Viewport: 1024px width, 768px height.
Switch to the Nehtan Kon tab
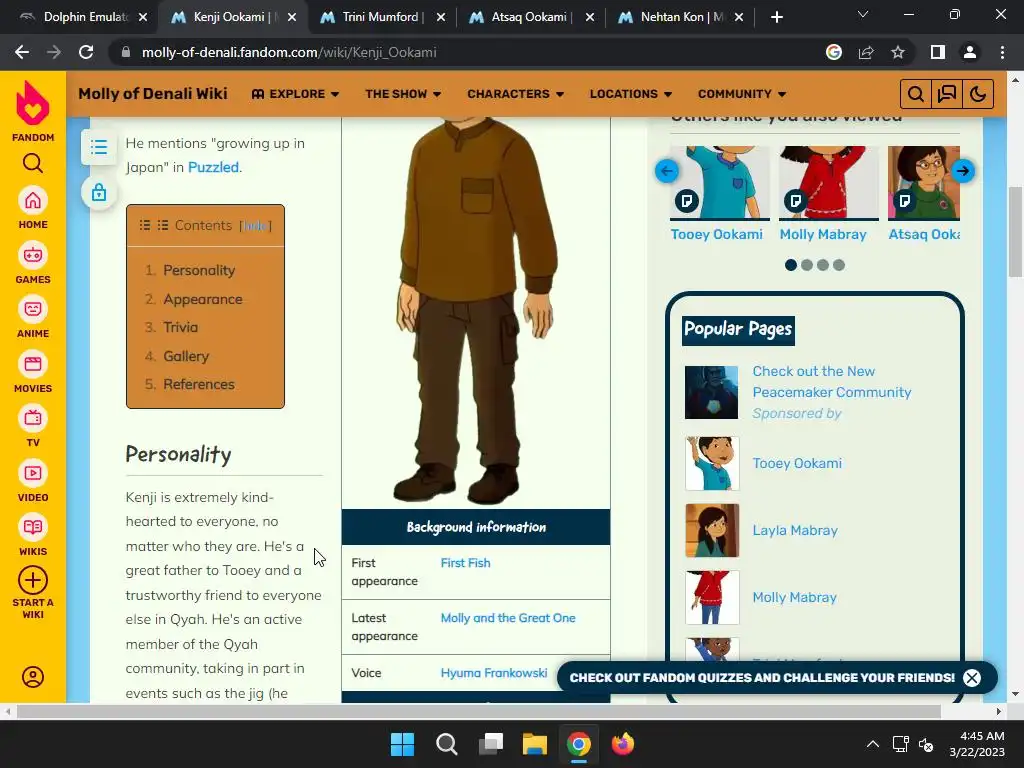point(680,17)
